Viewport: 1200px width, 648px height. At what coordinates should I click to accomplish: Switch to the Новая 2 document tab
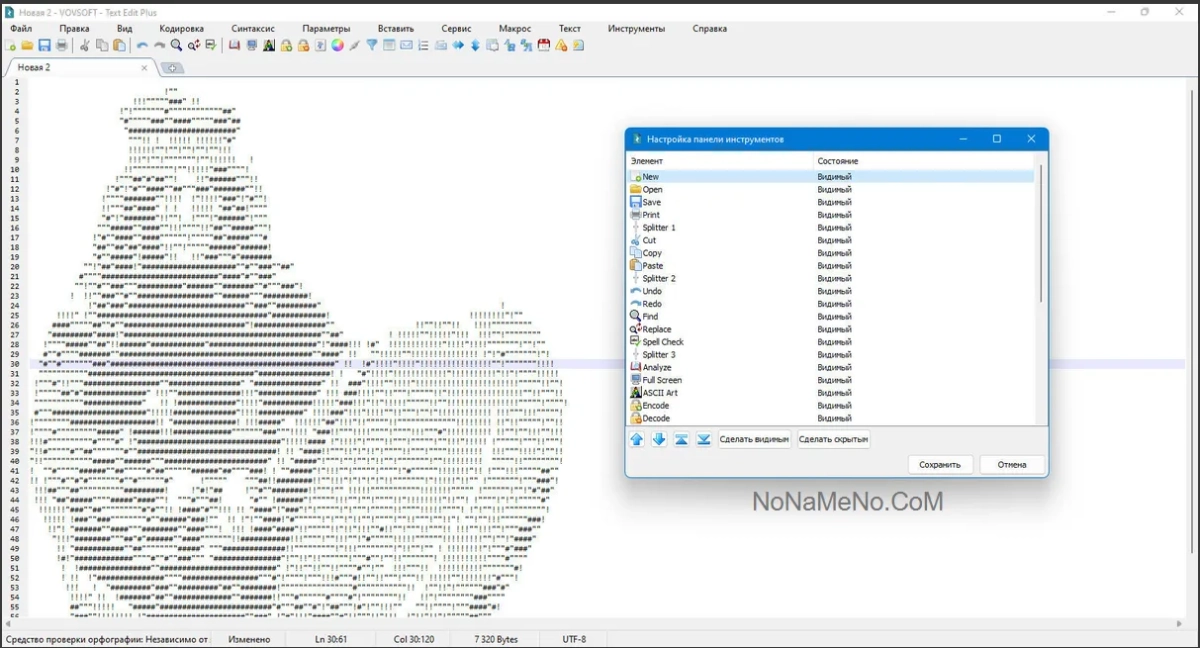34,67
